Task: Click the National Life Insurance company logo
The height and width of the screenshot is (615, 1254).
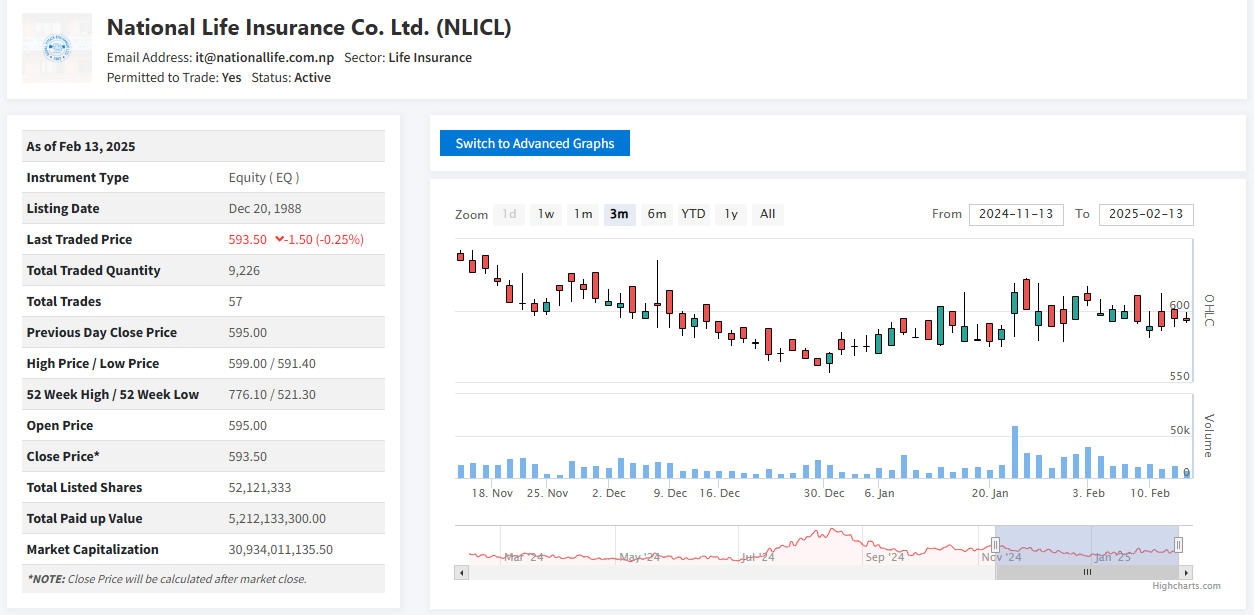Action: (x=57, y=48)
